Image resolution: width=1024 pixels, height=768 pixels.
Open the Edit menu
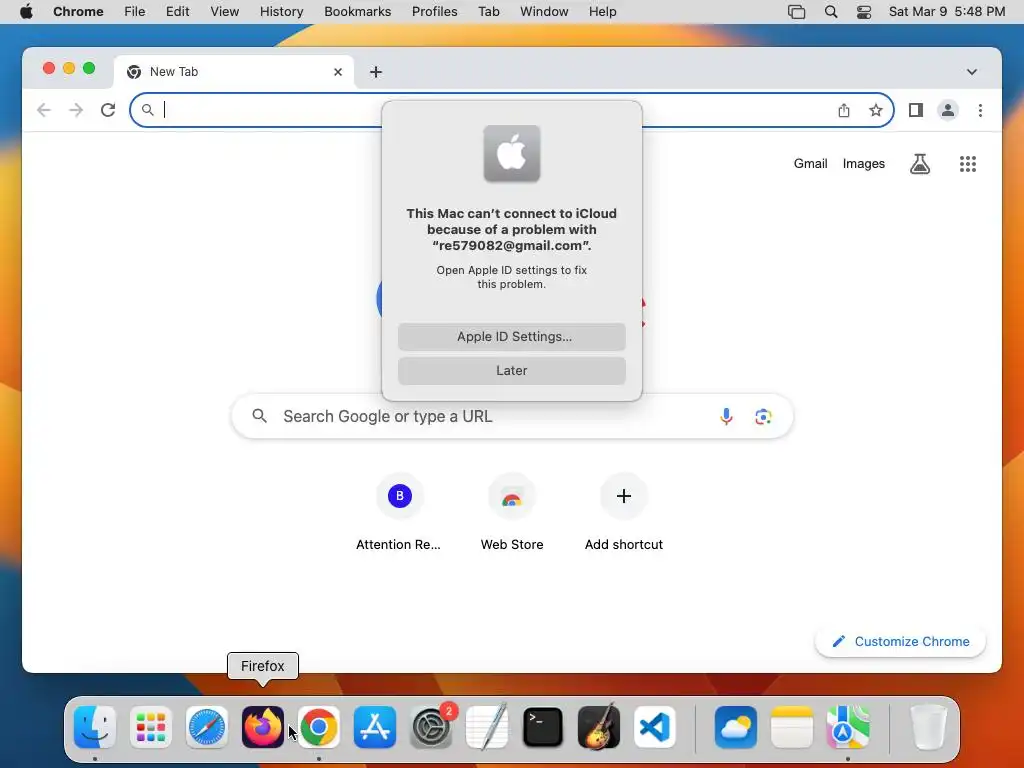click(177, 12)
